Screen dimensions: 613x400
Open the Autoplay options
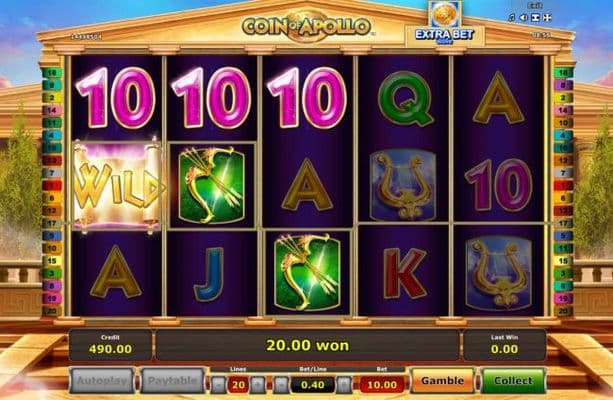(102, 380)
